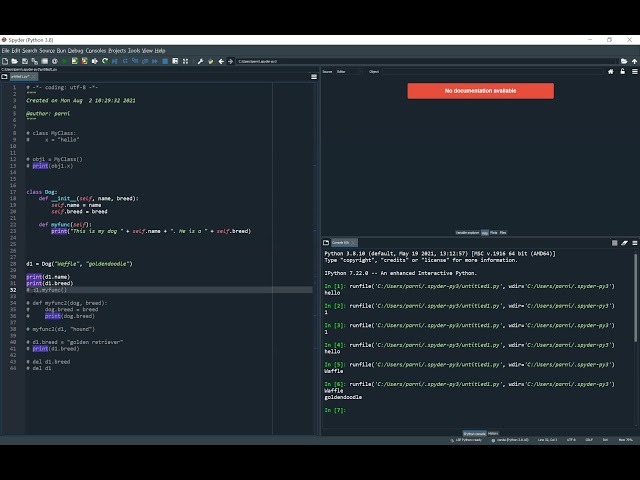The image size is (640, 480).
Task: Go back with the left arrow
Action: pos(221,61)
